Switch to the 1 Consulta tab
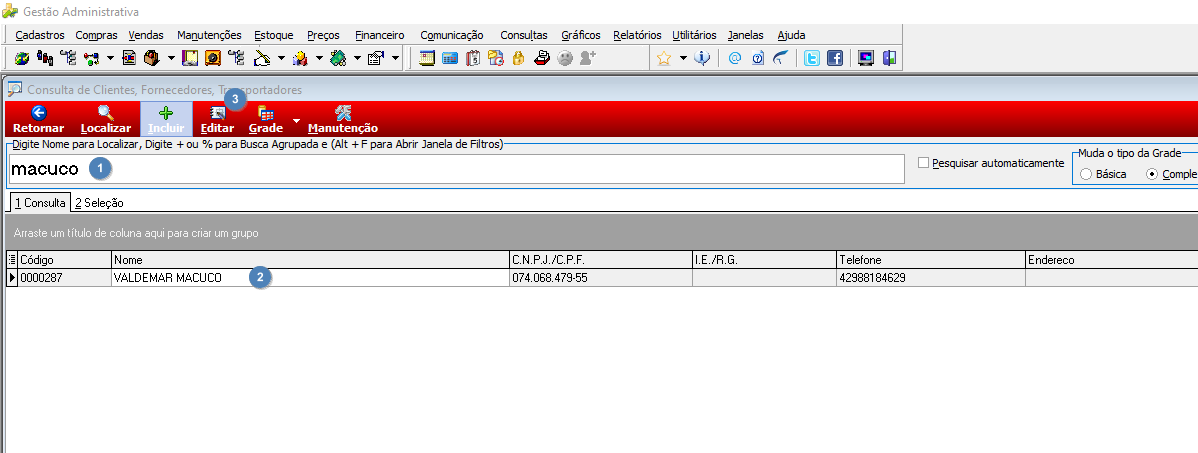 40,202
